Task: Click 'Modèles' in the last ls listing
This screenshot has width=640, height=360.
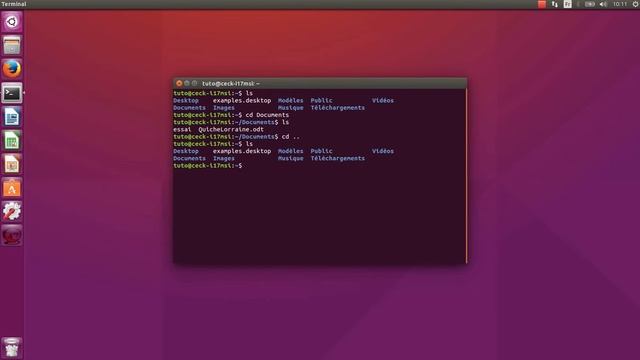Action: (x=291, y=151)
